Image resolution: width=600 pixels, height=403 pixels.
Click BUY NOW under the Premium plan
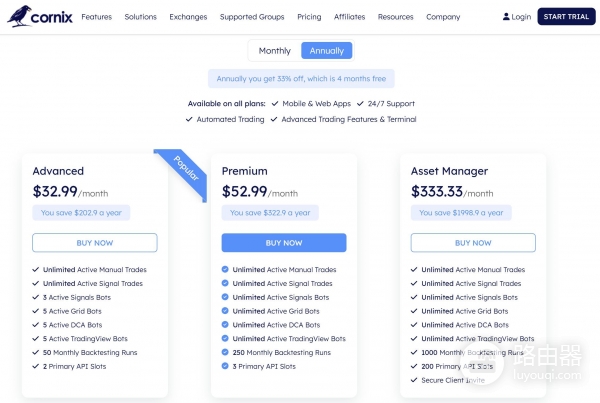click(284, 243)
